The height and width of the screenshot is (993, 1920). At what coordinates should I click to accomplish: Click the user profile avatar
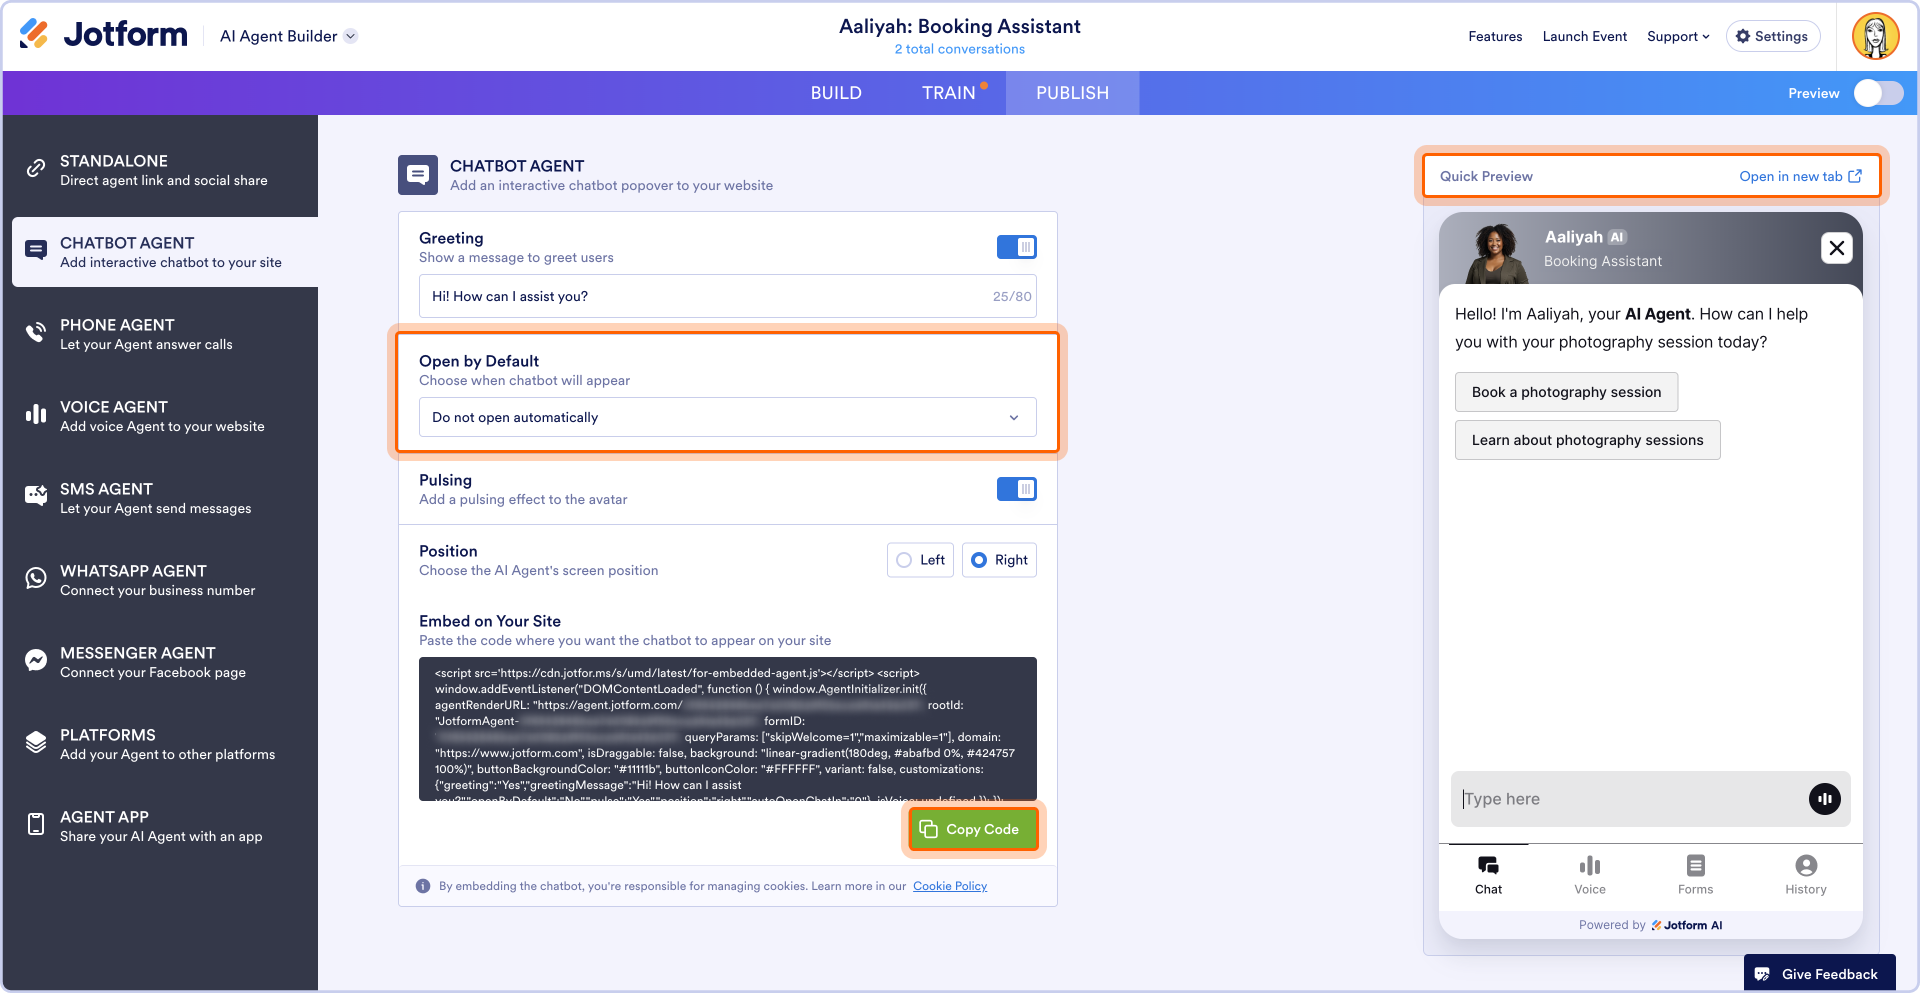pyautogui.click(x=1875, y=36)
